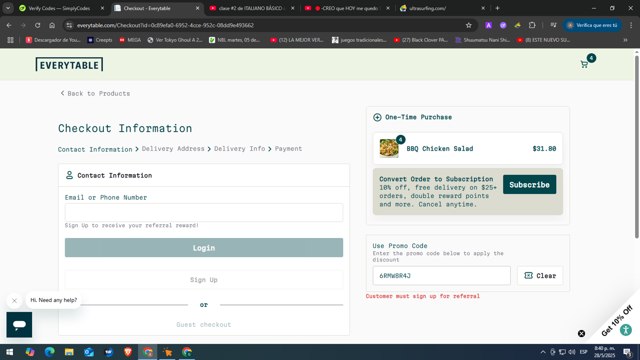Click the Login button
The height and width of the screenshot is (360, 640).
(x=204, y=248)
